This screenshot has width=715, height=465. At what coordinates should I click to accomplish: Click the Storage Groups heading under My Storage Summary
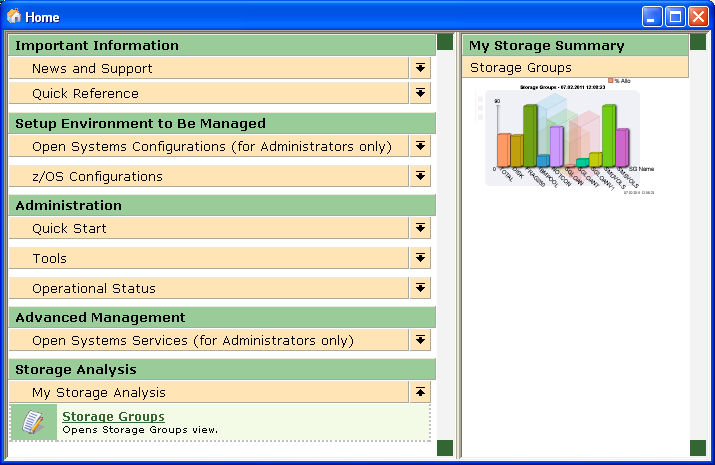coord(521,68)
